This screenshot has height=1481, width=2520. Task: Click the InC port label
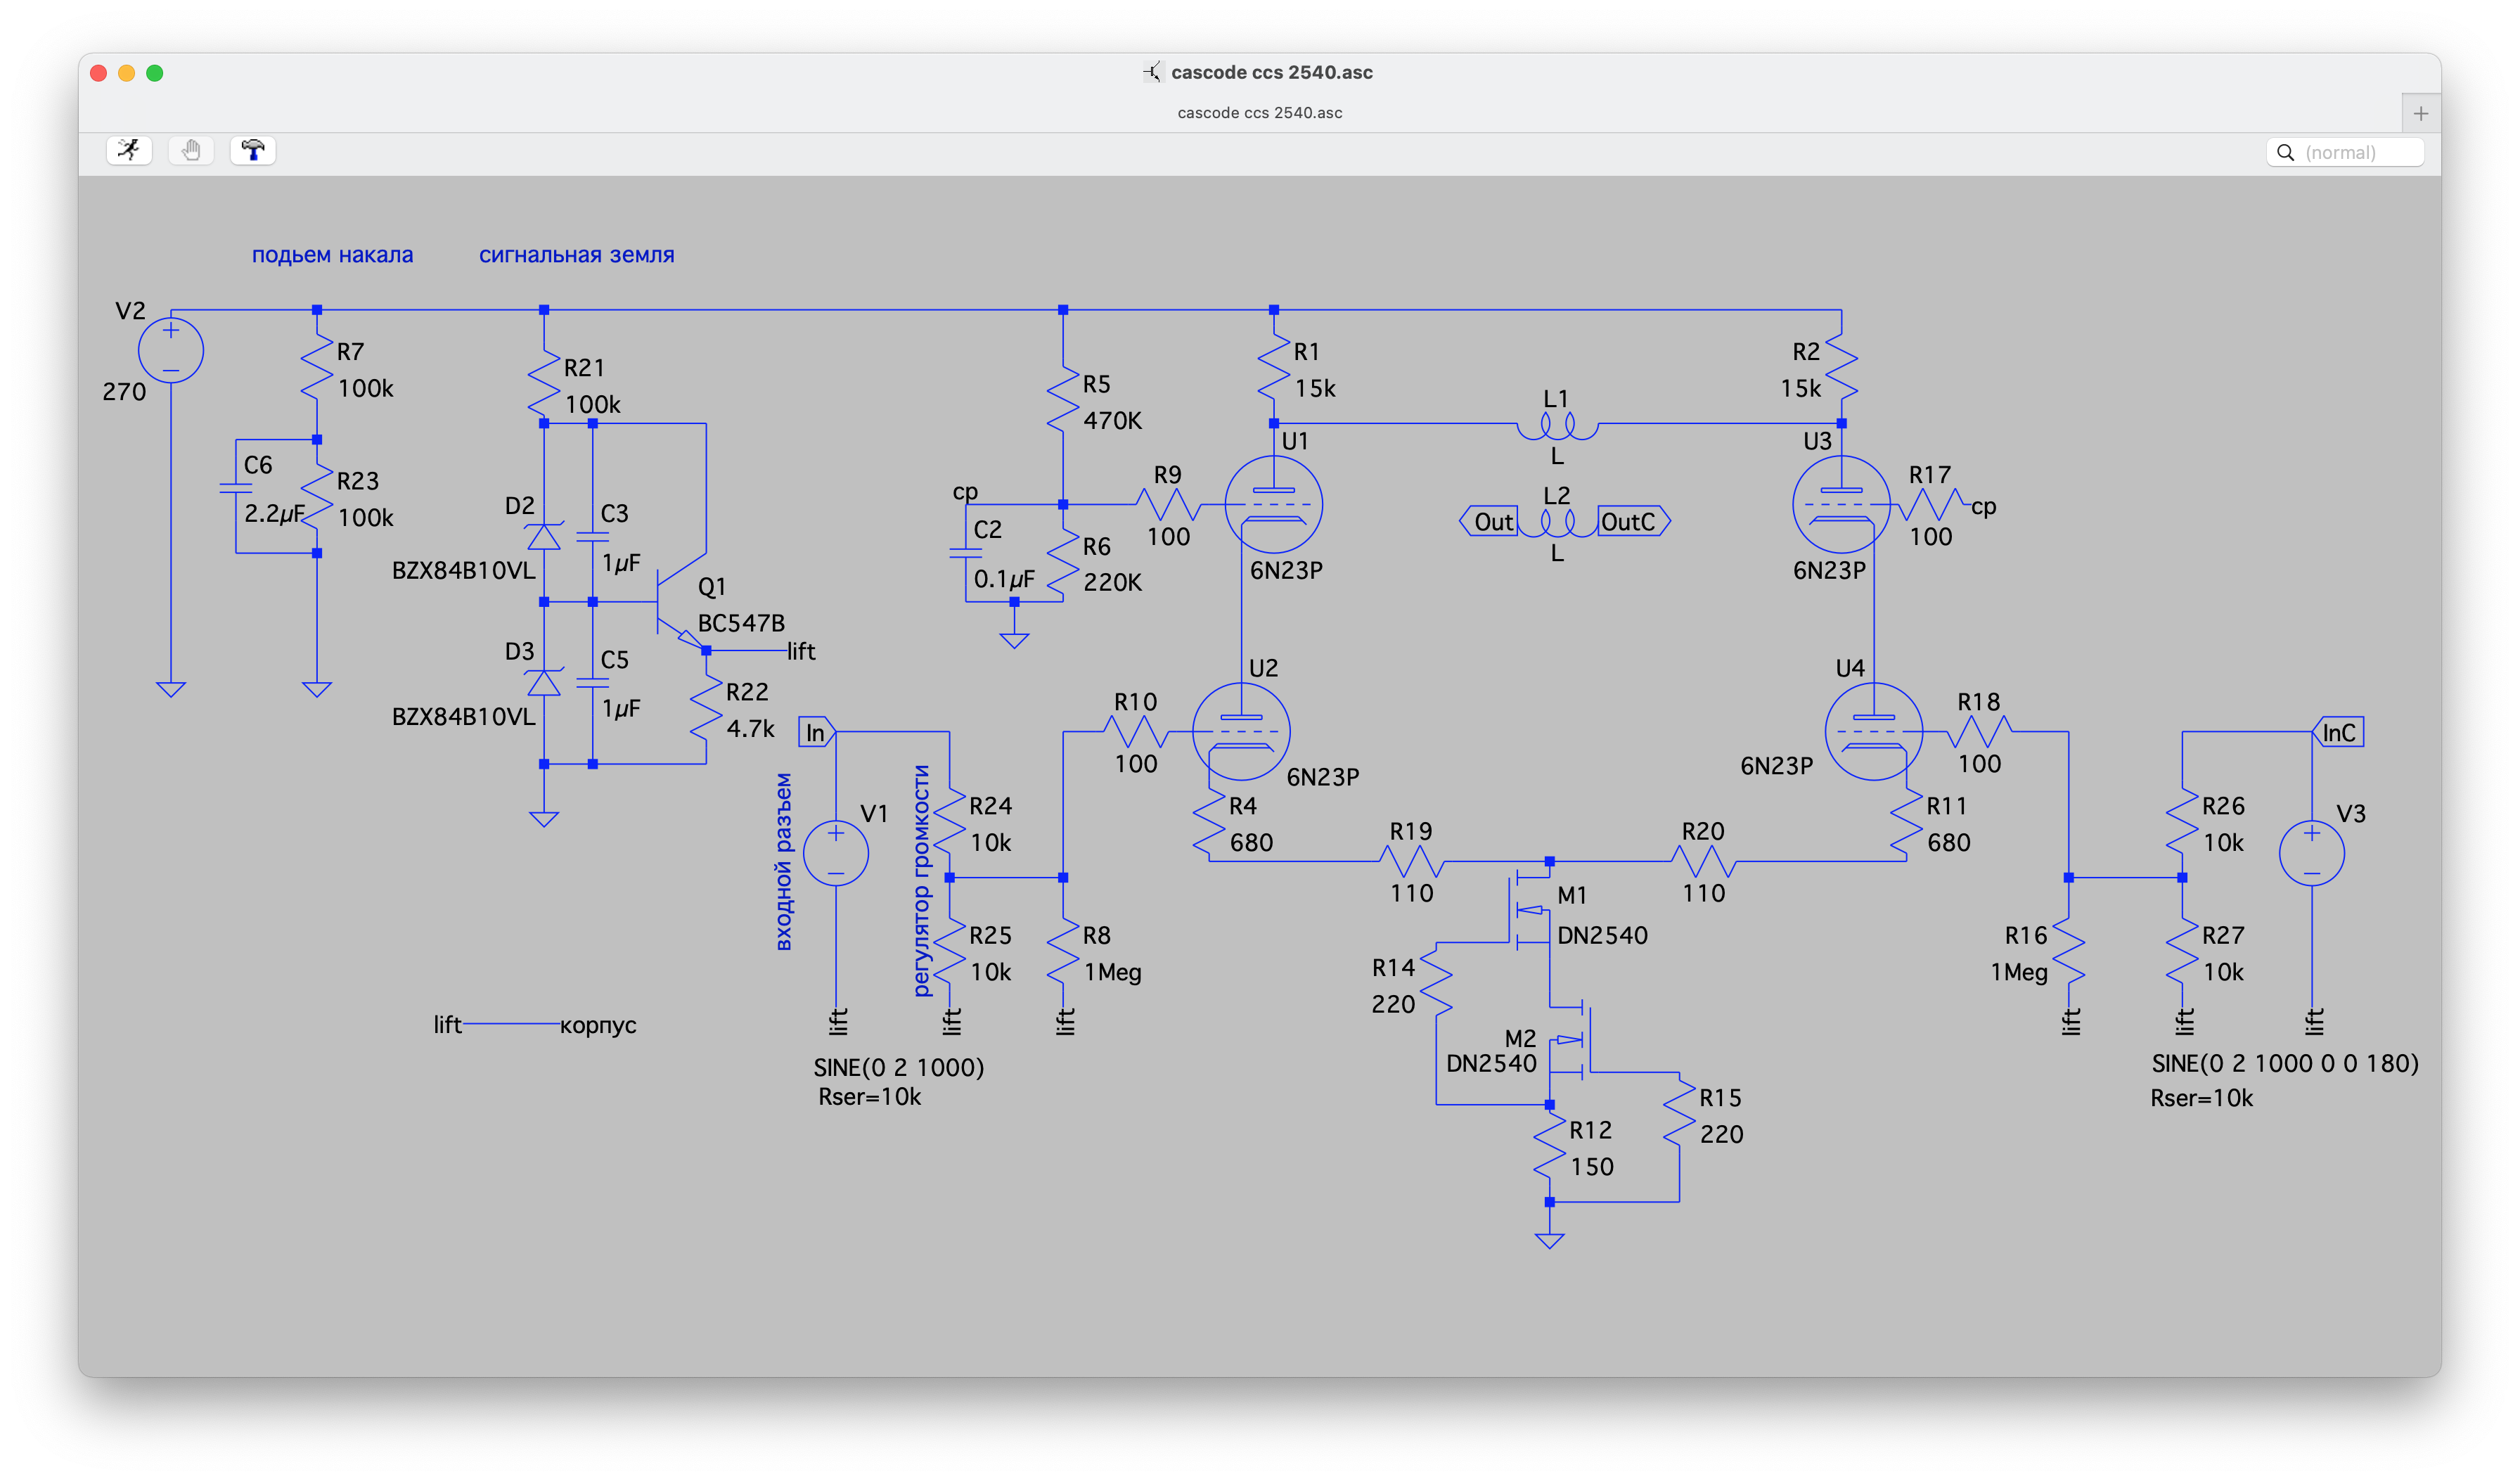pyautogui.click(x=2338, y=733)
